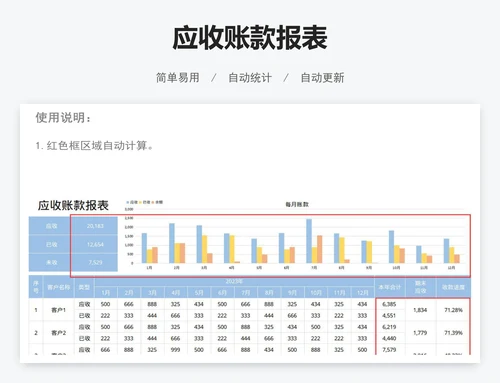Select 客户1 已收 4月 cell 666
The image size is (500, 383).
tap(176, 315)
